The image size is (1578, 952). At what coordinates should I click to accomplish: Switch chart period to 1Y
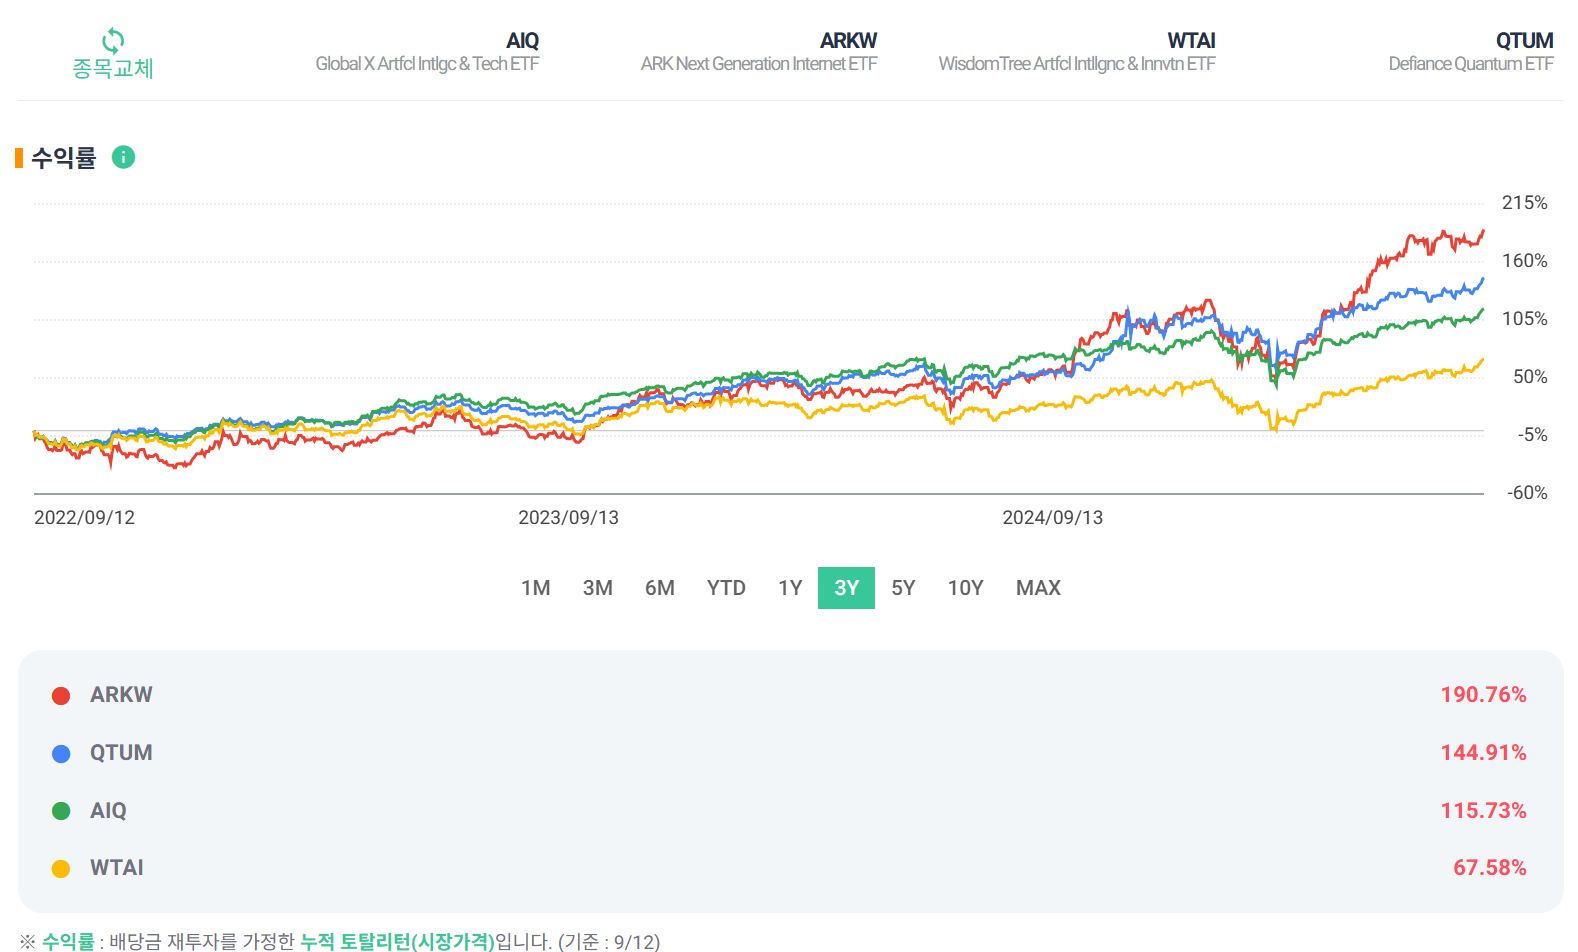click(x=790, y=588)
